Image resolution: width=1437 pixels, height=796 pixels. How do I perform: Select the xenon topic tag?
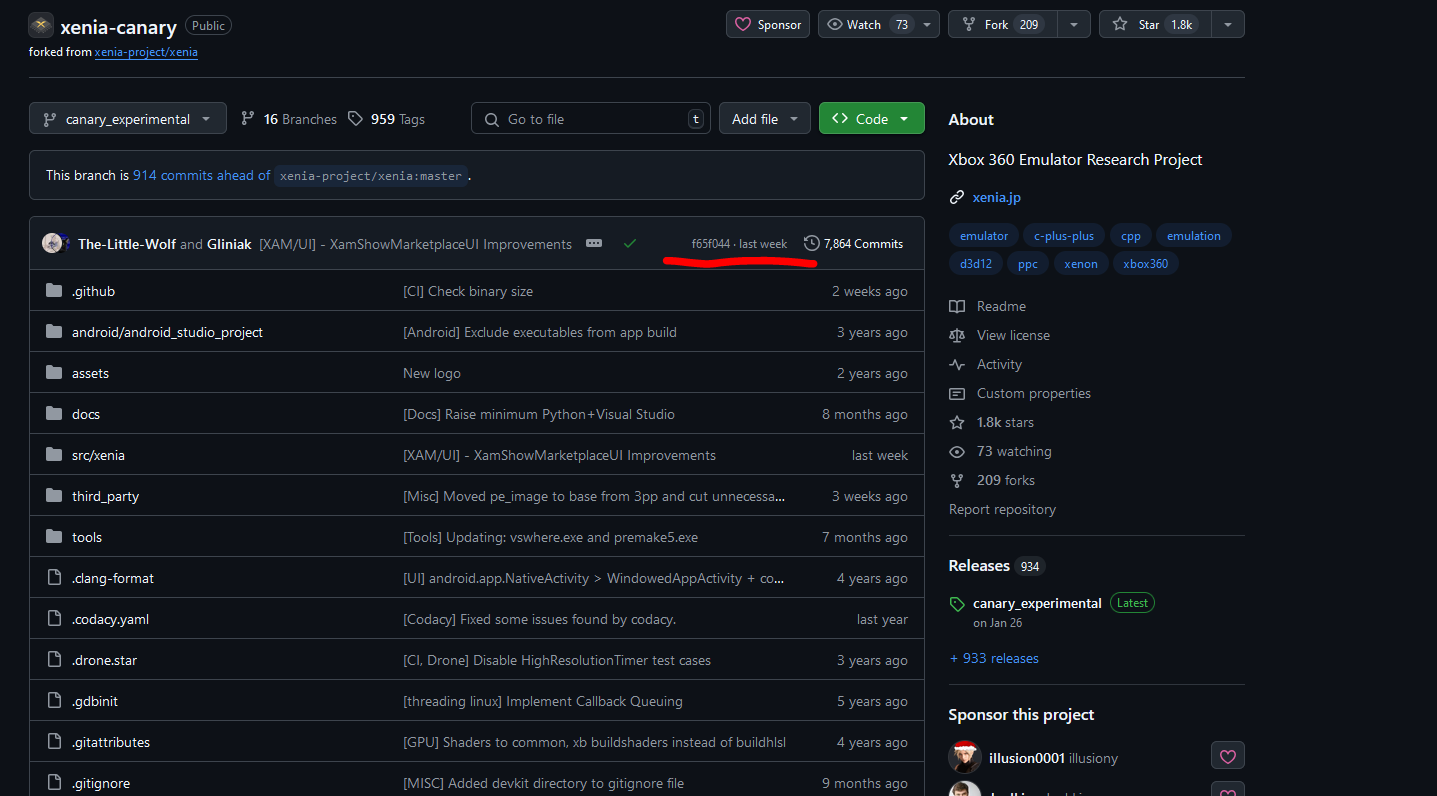pos(1081,264)
